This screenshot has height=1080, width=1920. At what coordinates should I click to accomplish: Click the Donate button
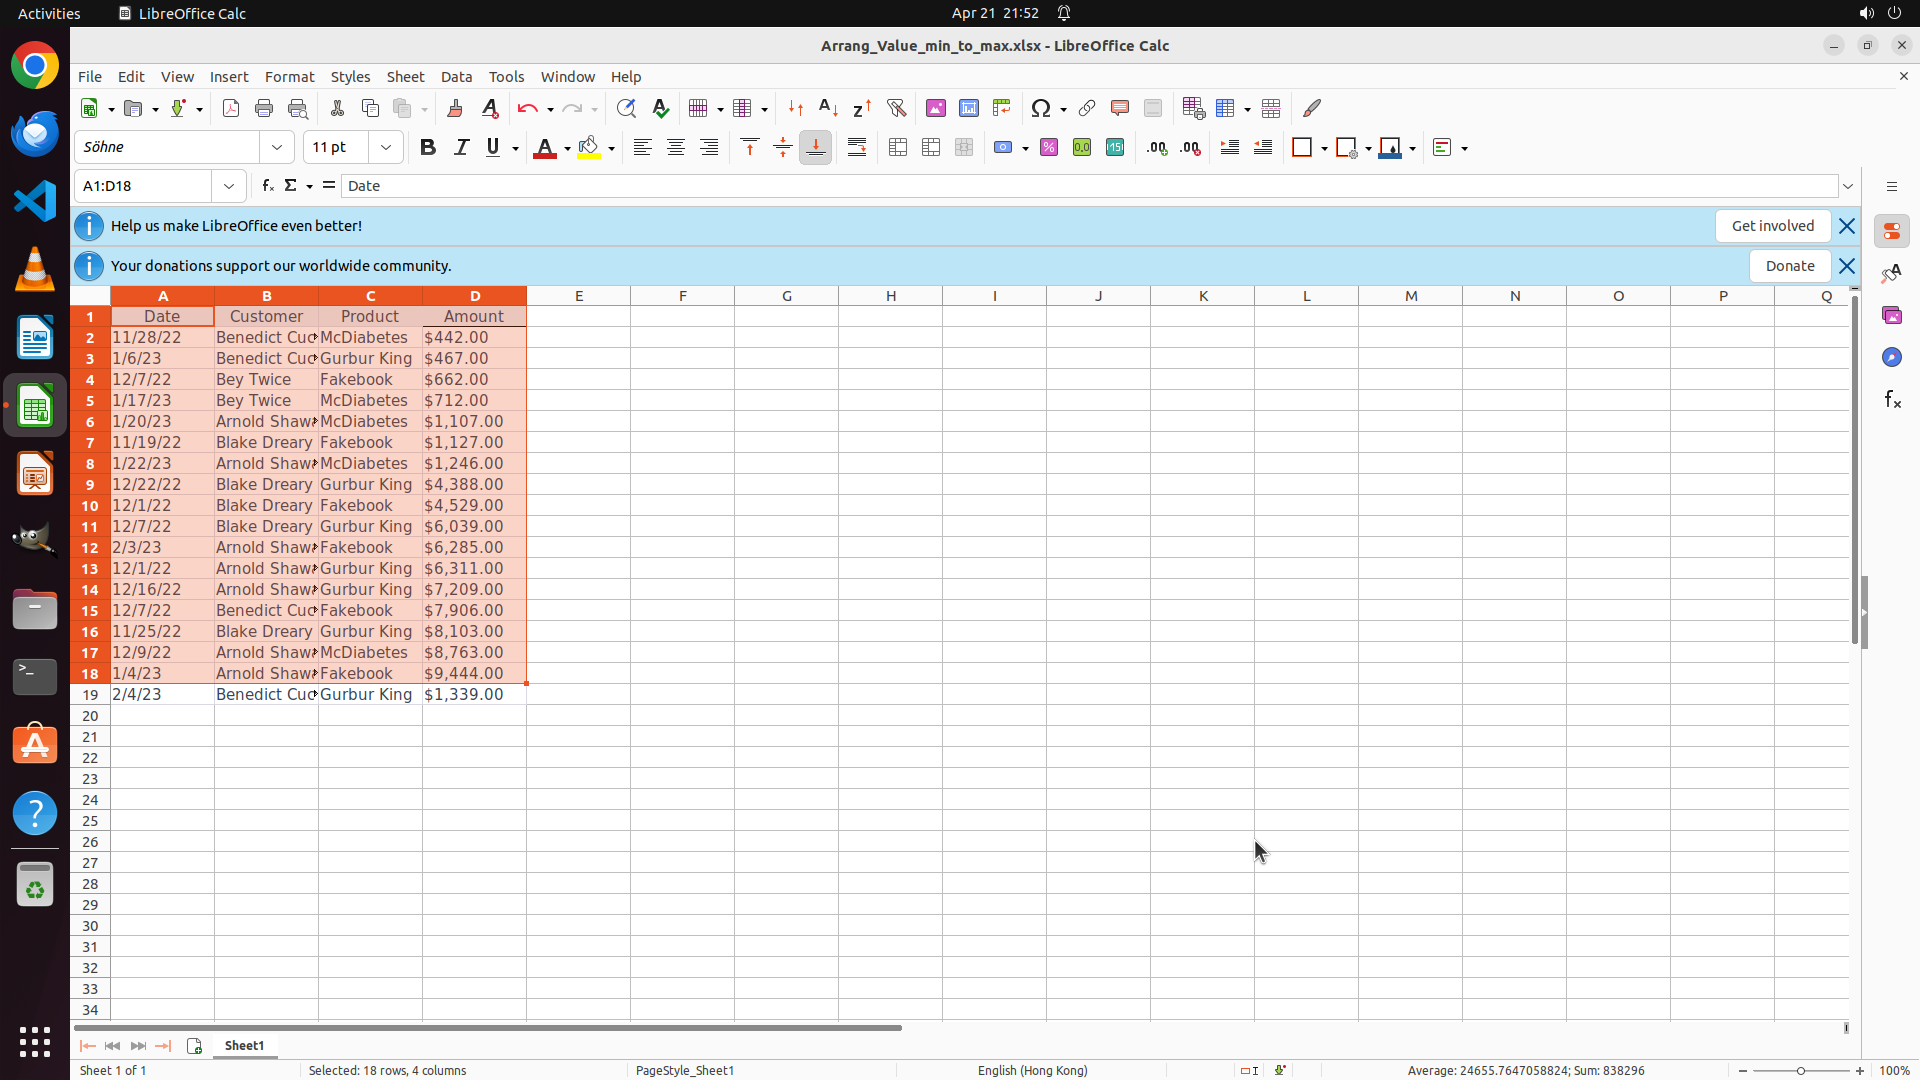1789,266
